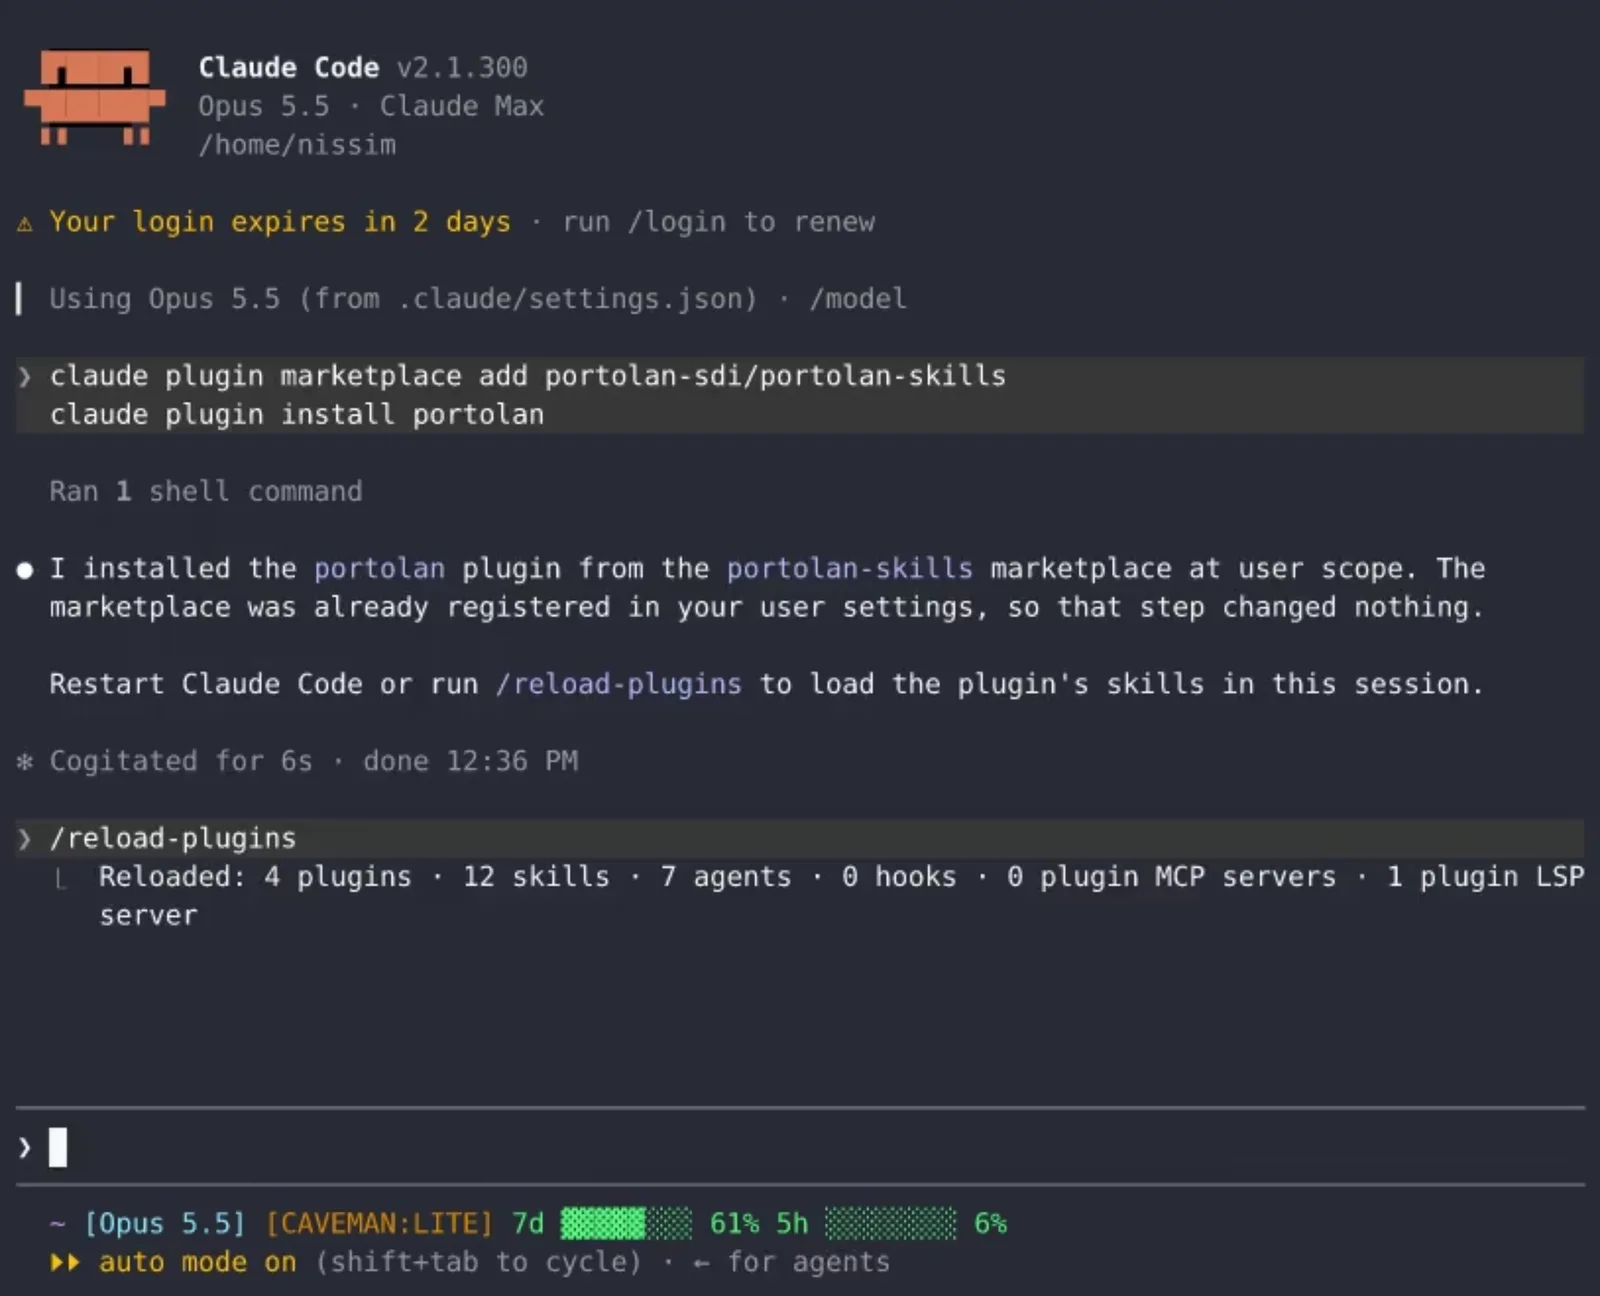Click 'auto mode on' in the footer
Screen dimensions: 1600x1296
point(198,1262)
